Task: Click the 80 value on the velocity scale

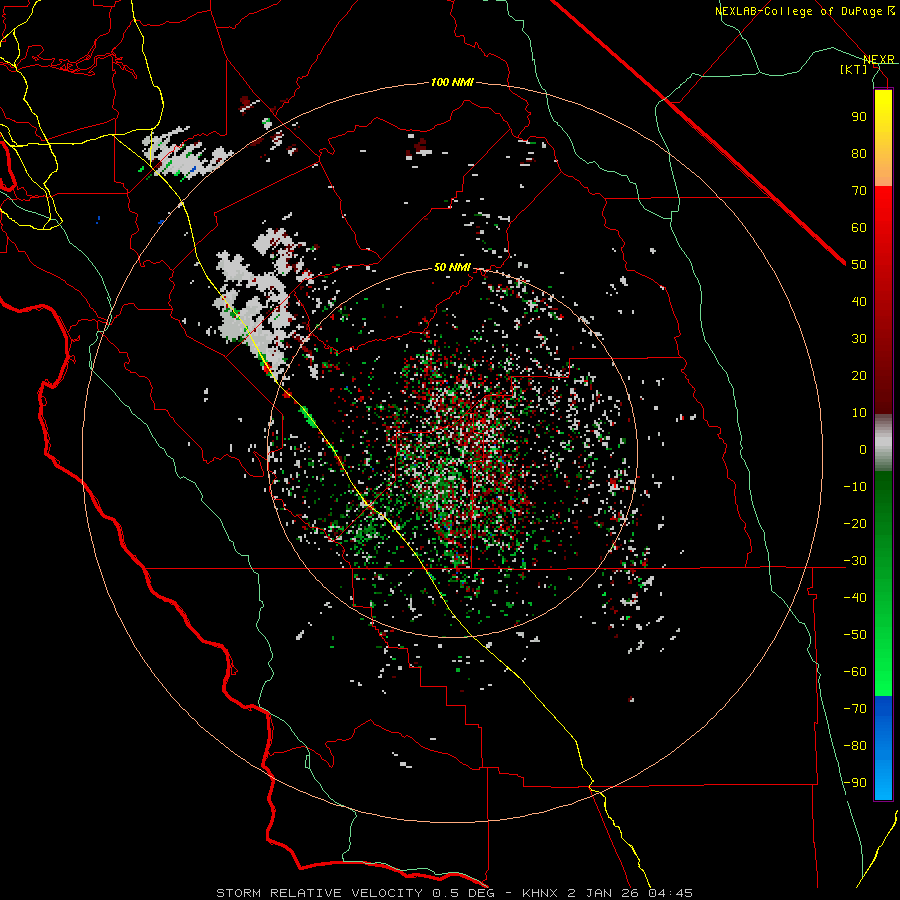Action: [859, 153]
